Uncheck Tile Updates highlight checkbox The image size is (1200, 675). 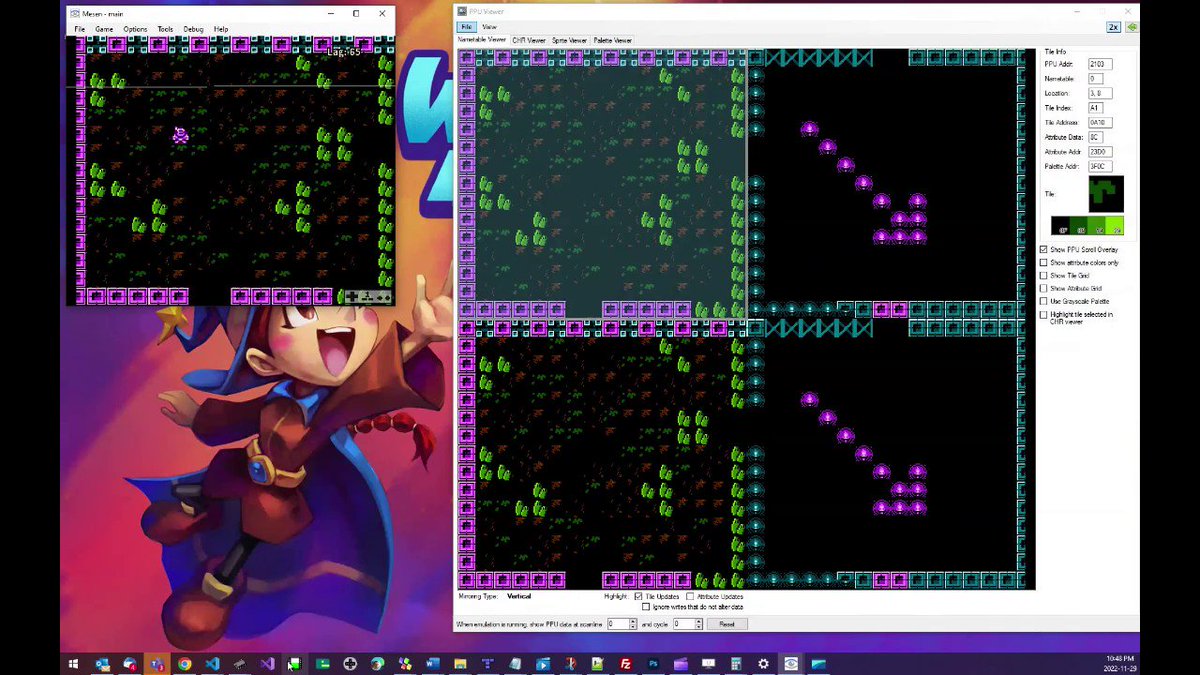(x=639, y=596)
